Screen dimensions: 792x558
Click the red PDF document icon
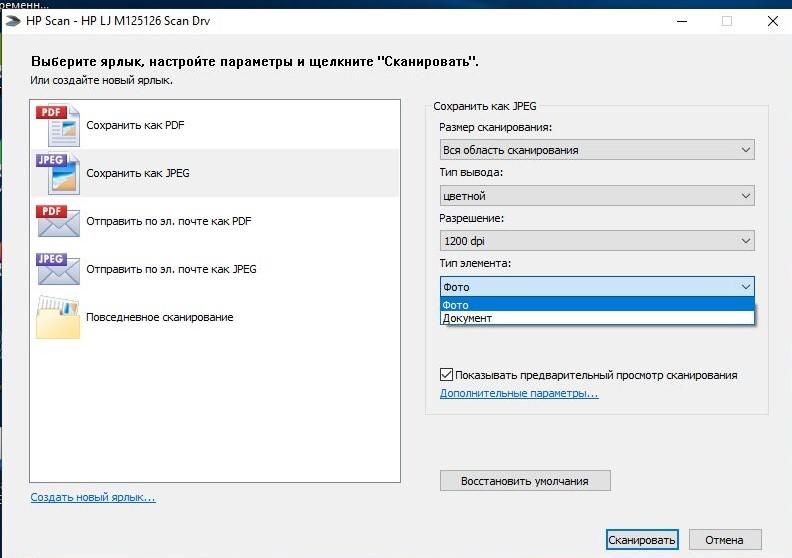click(x=58, y=125)
